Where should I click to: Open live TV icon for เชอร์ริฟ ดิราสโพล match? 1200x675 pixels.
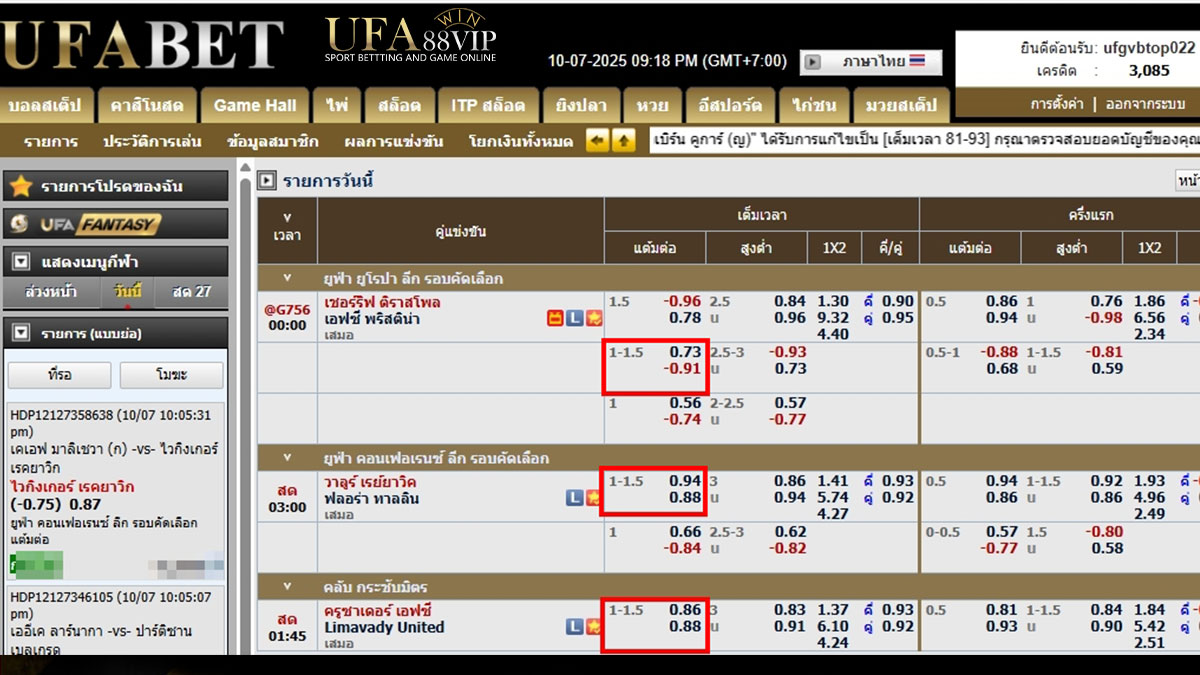click(x=554, y=318)
